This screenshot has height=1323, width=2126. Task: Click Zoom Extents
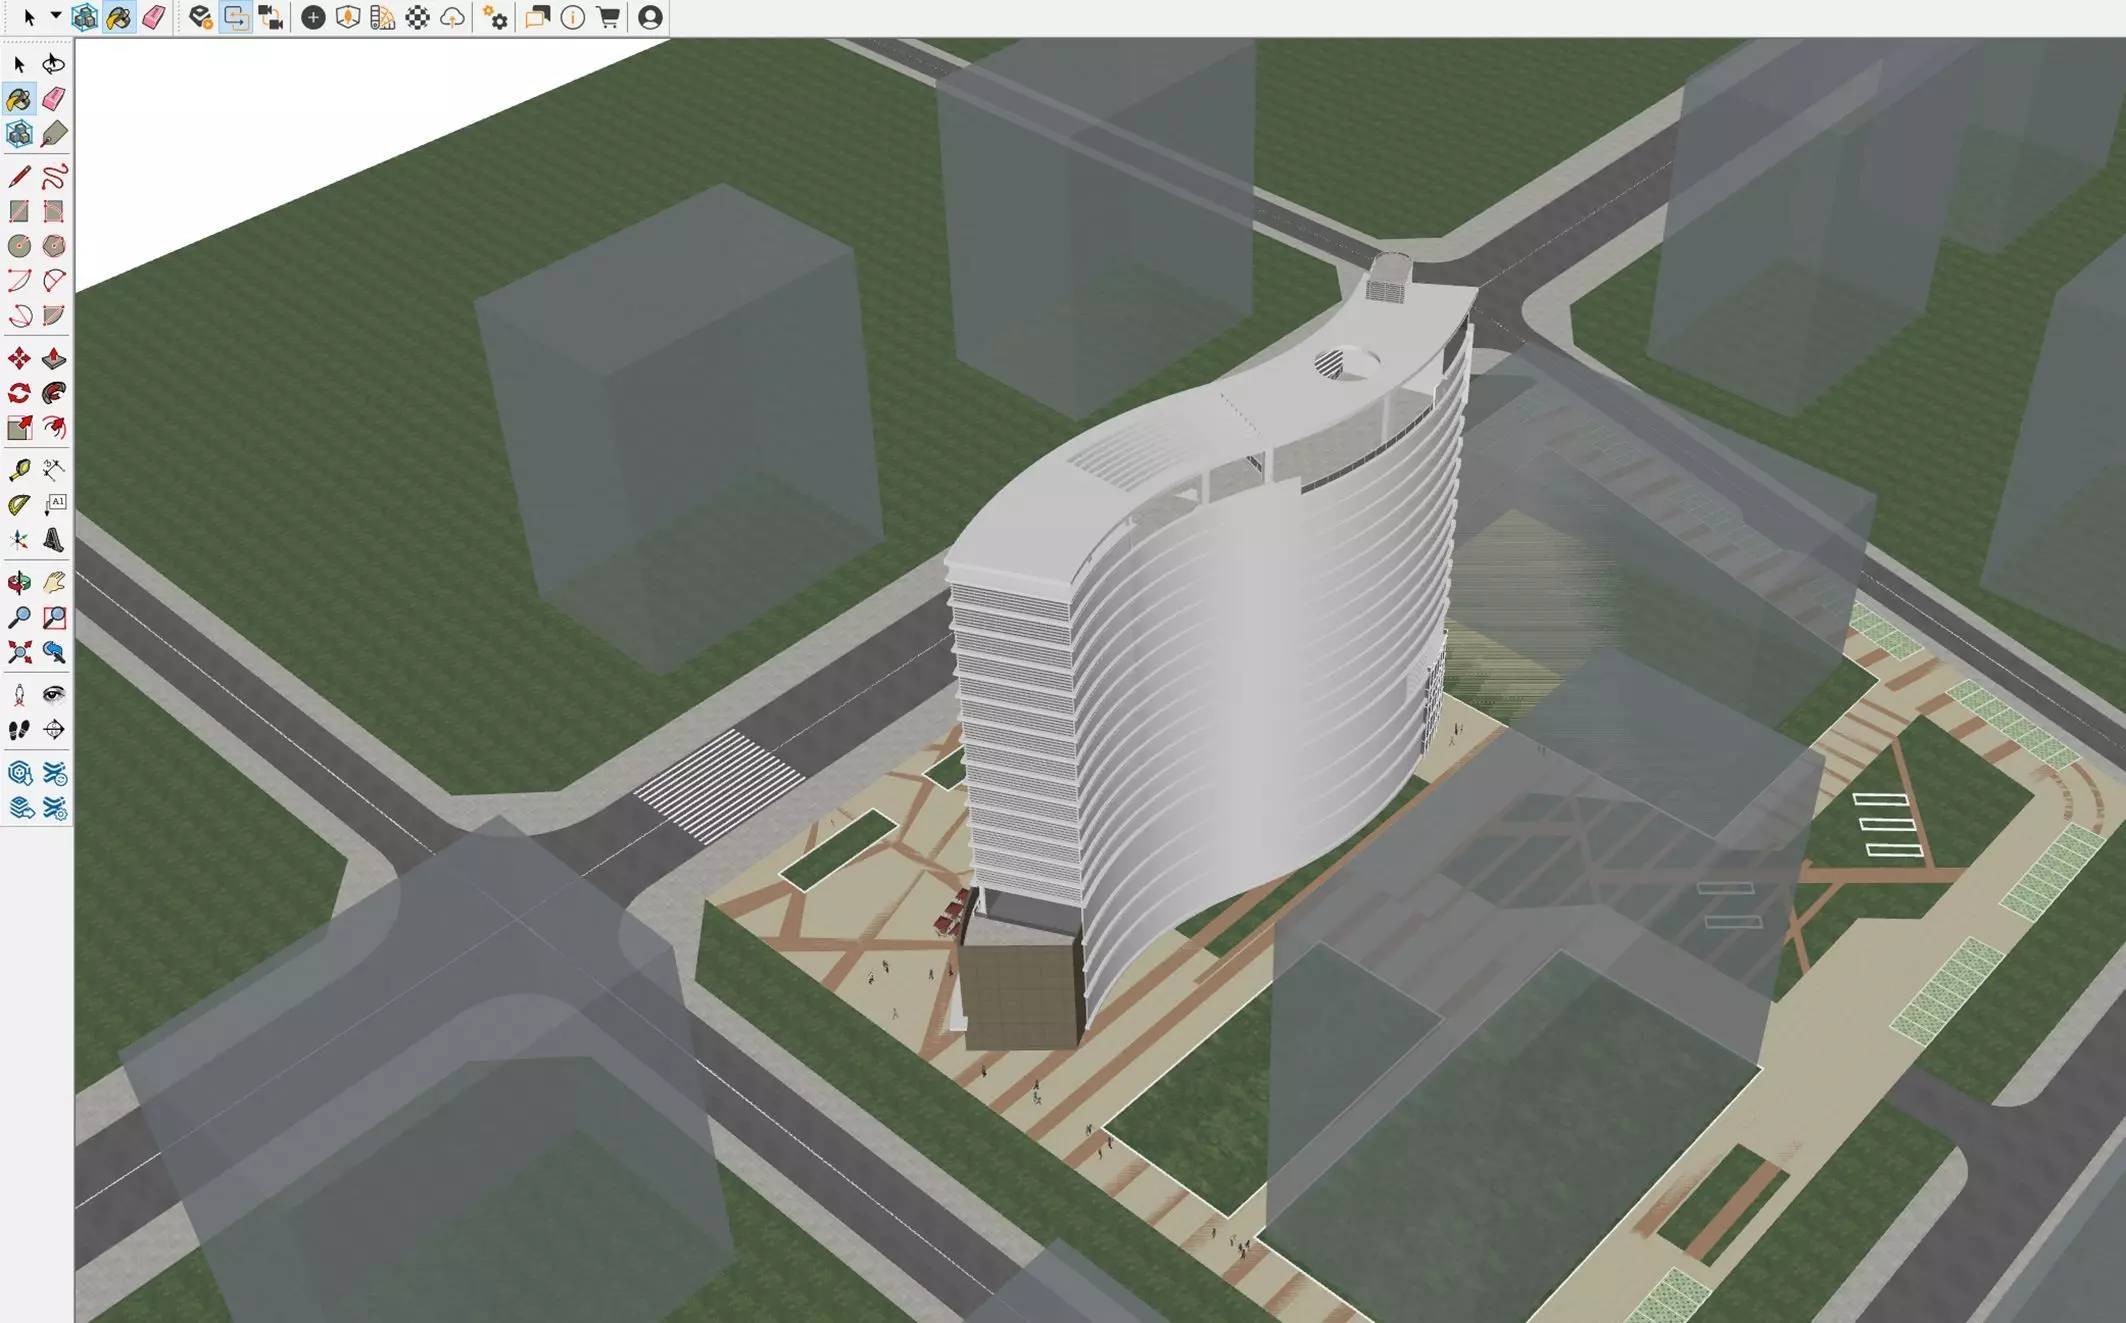click(x=19, y=653)
